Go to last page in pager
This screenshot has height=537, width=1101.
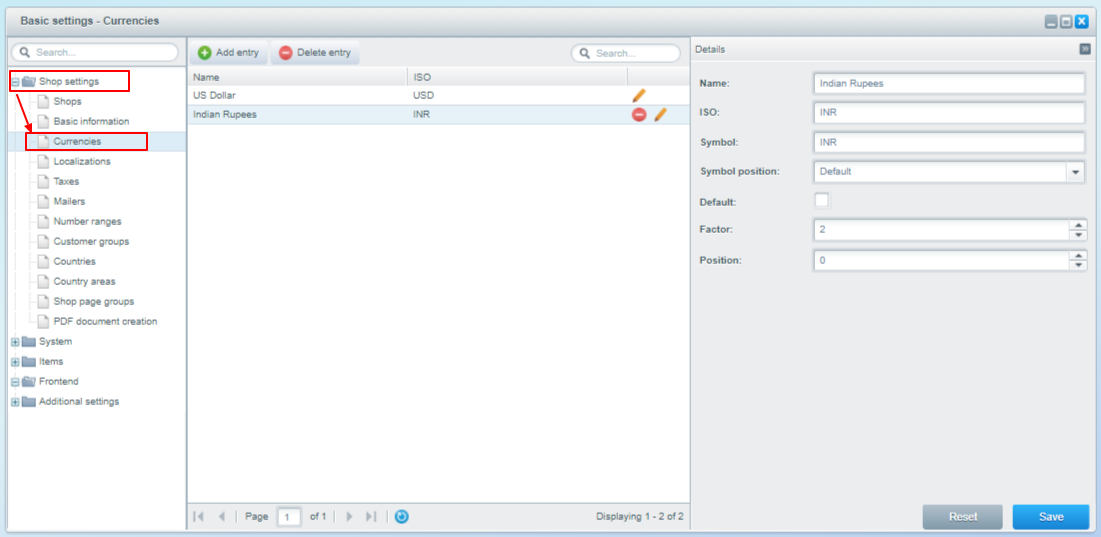click(372, 517)
